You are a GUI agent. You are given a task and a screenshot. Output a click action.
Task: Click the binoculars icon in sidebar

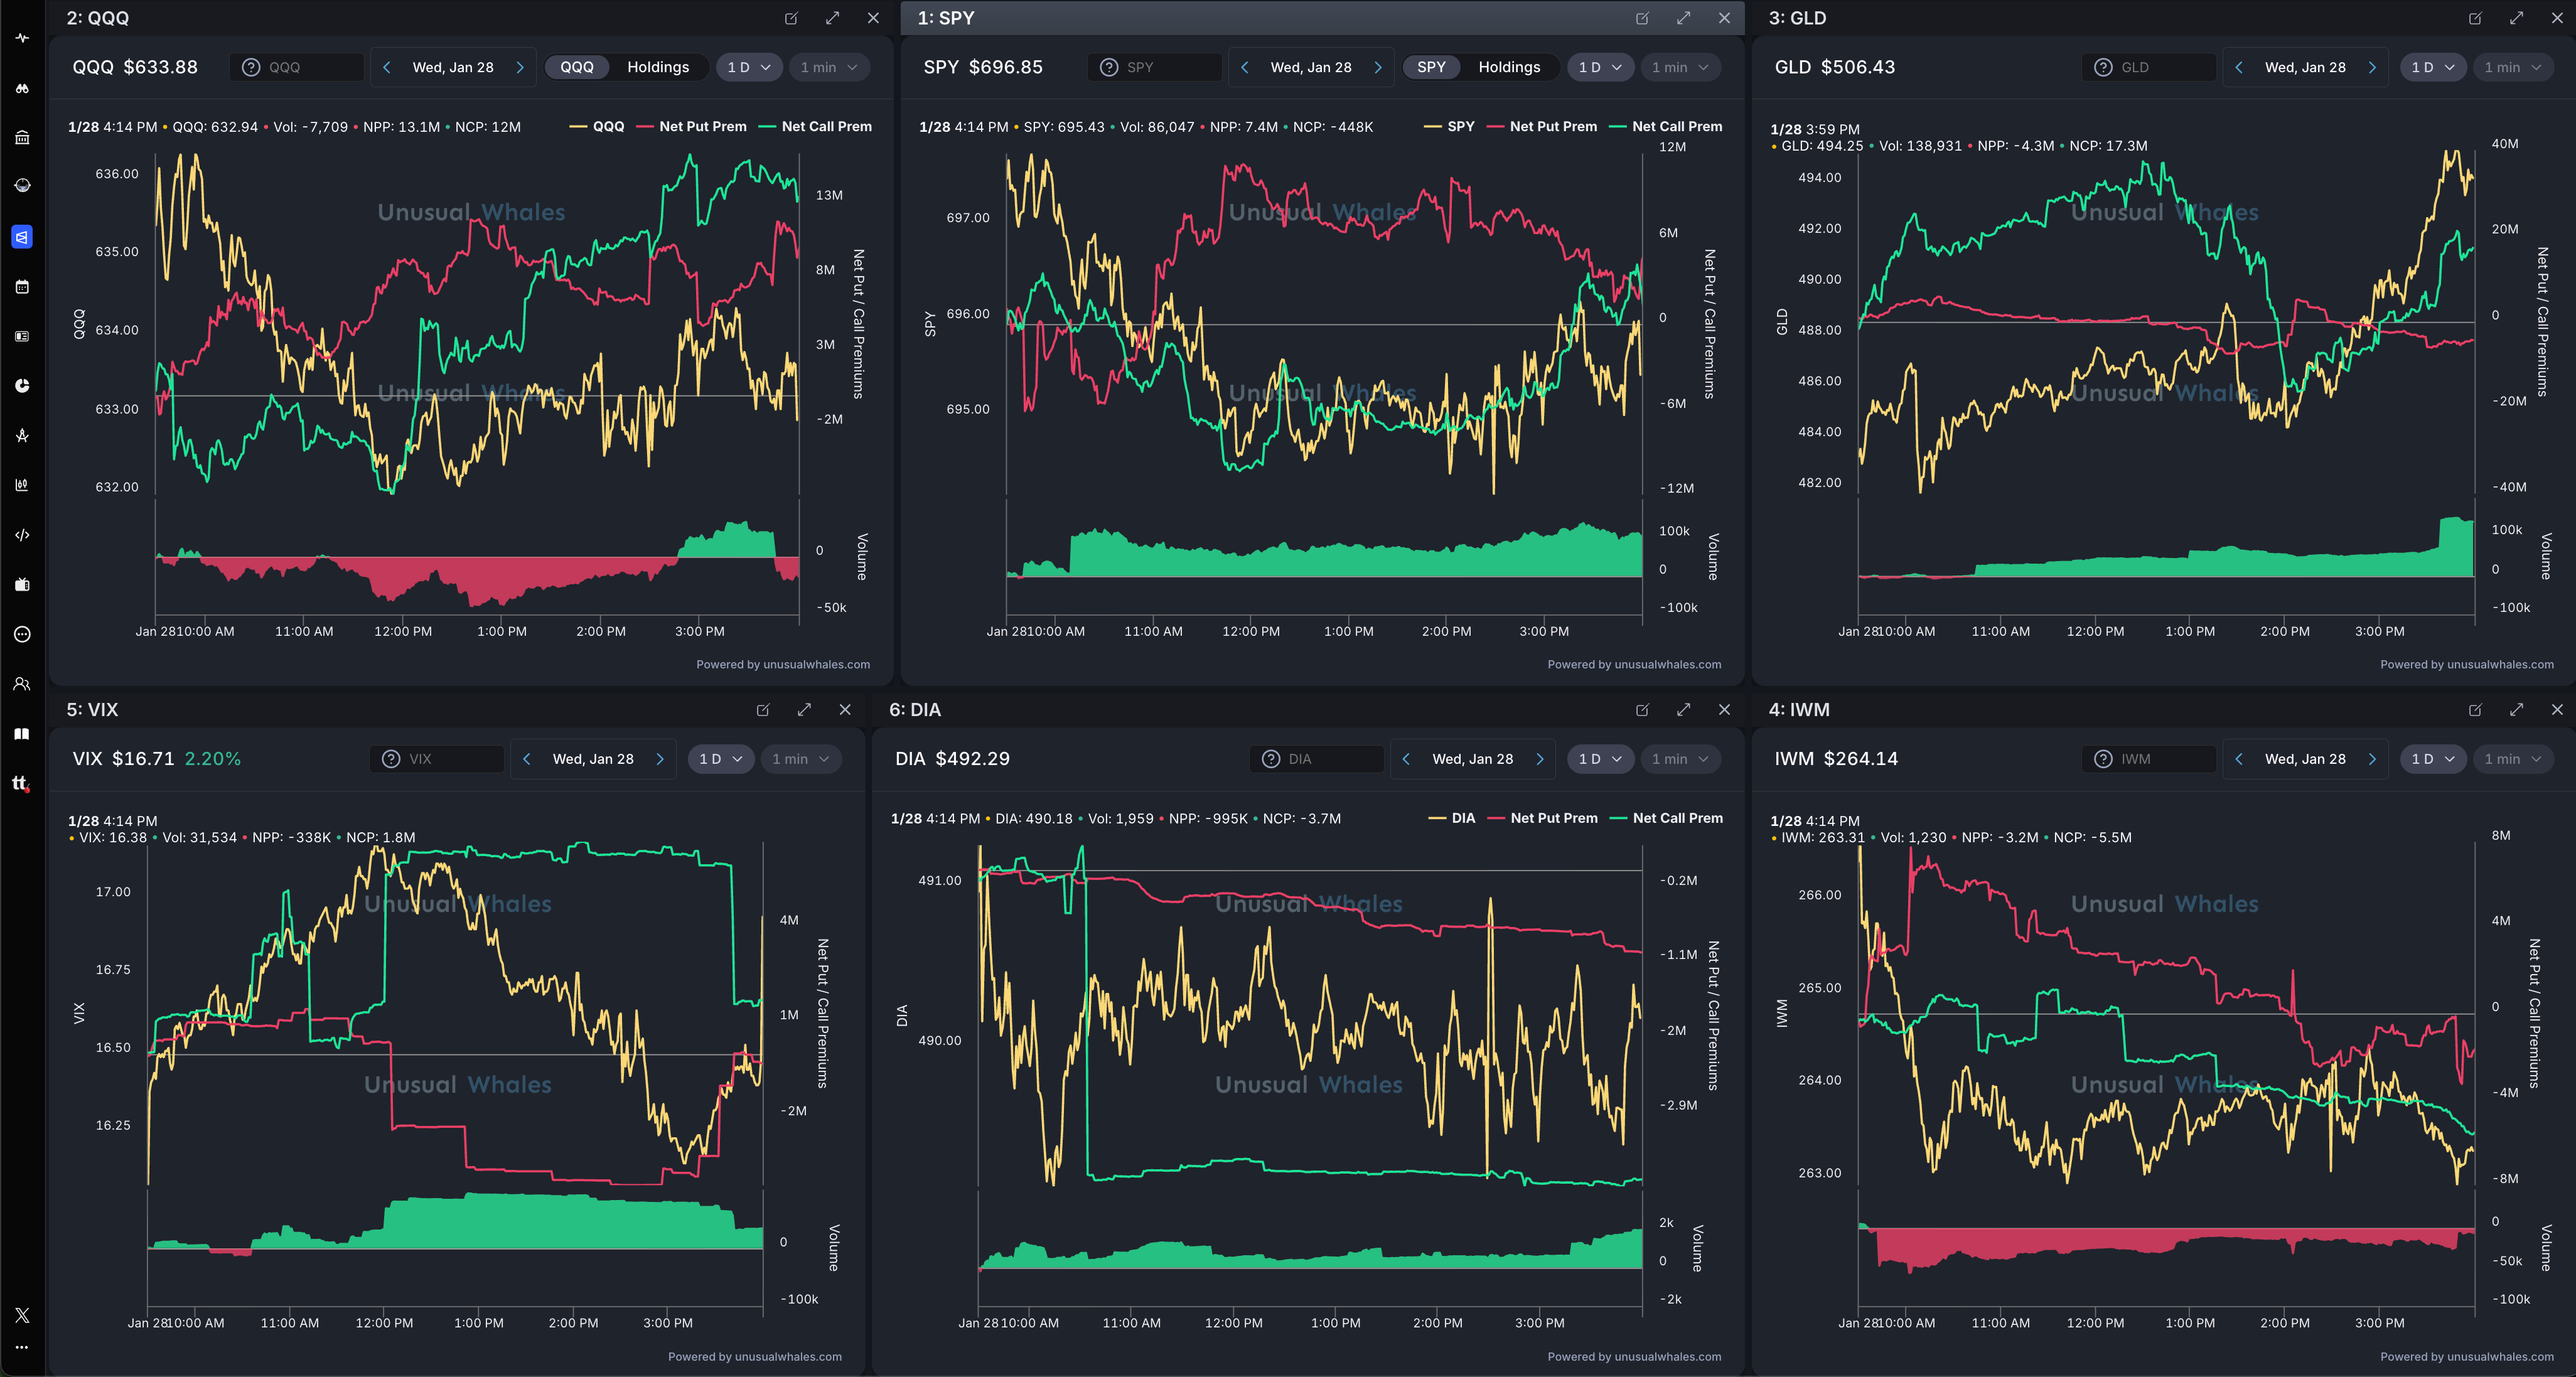tap(22, 88)
